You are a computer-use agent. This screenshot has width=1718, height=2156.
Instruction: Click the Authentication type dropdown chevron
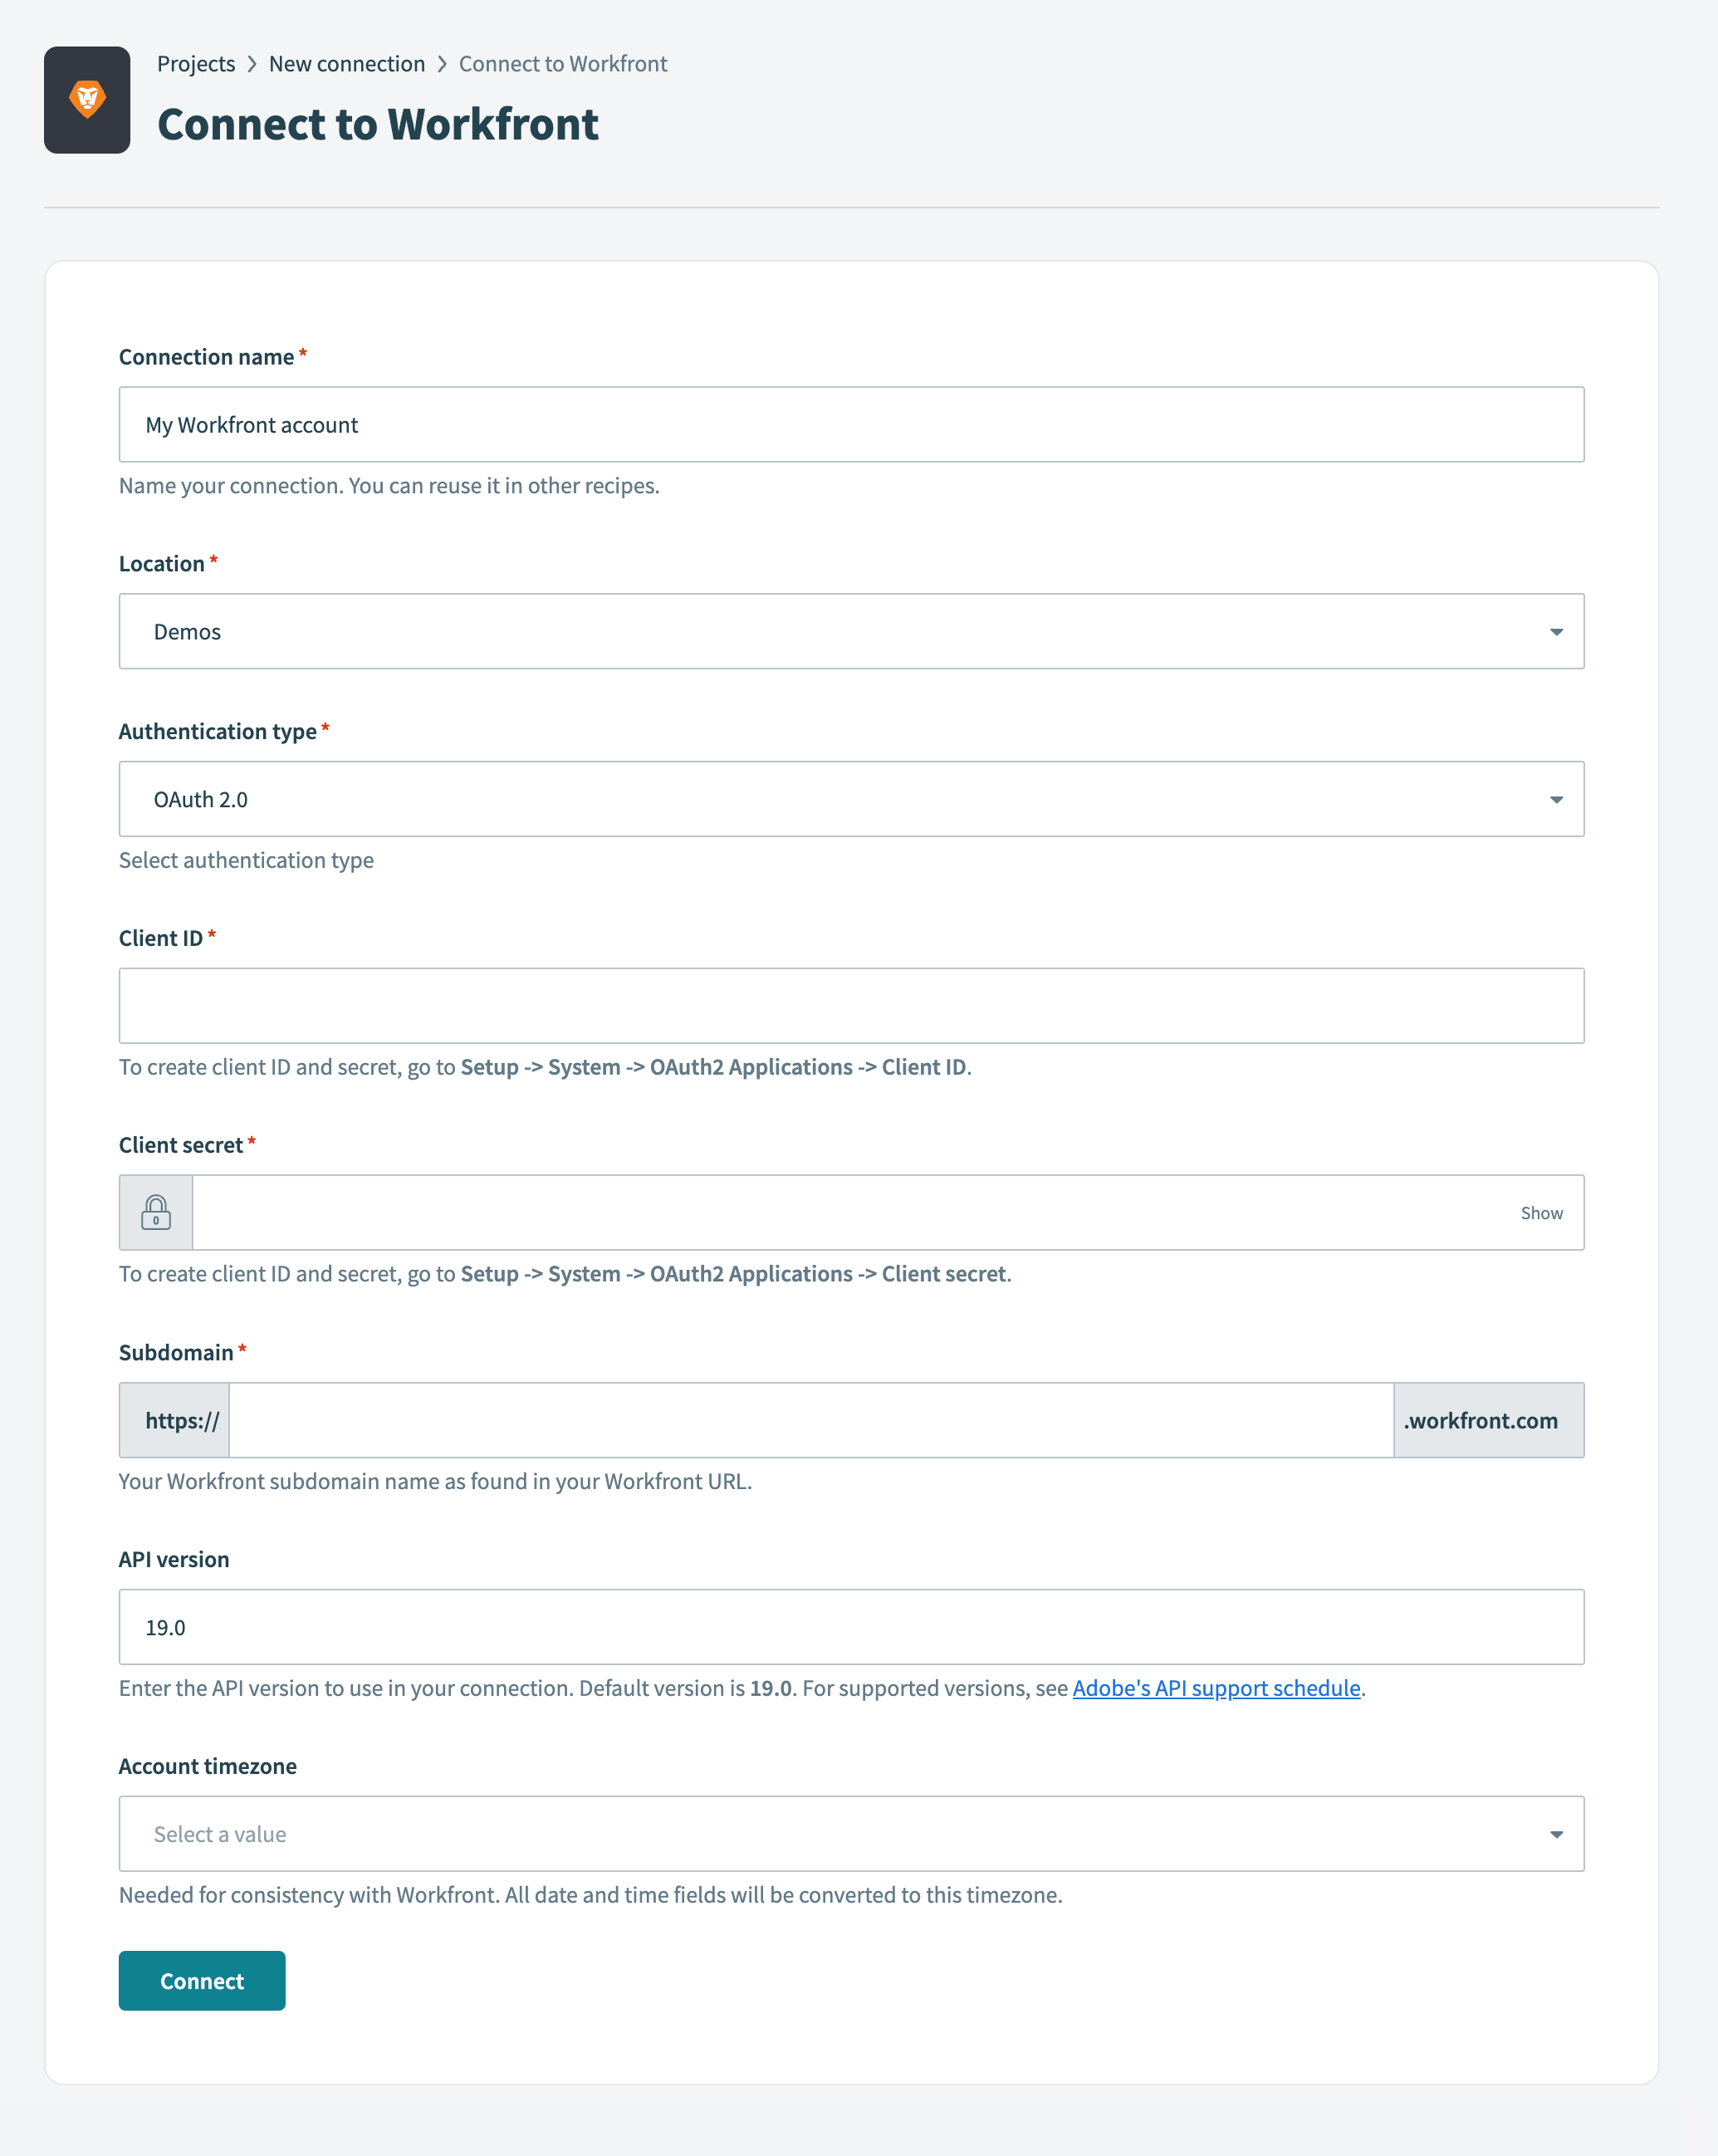click(1556, 798)
